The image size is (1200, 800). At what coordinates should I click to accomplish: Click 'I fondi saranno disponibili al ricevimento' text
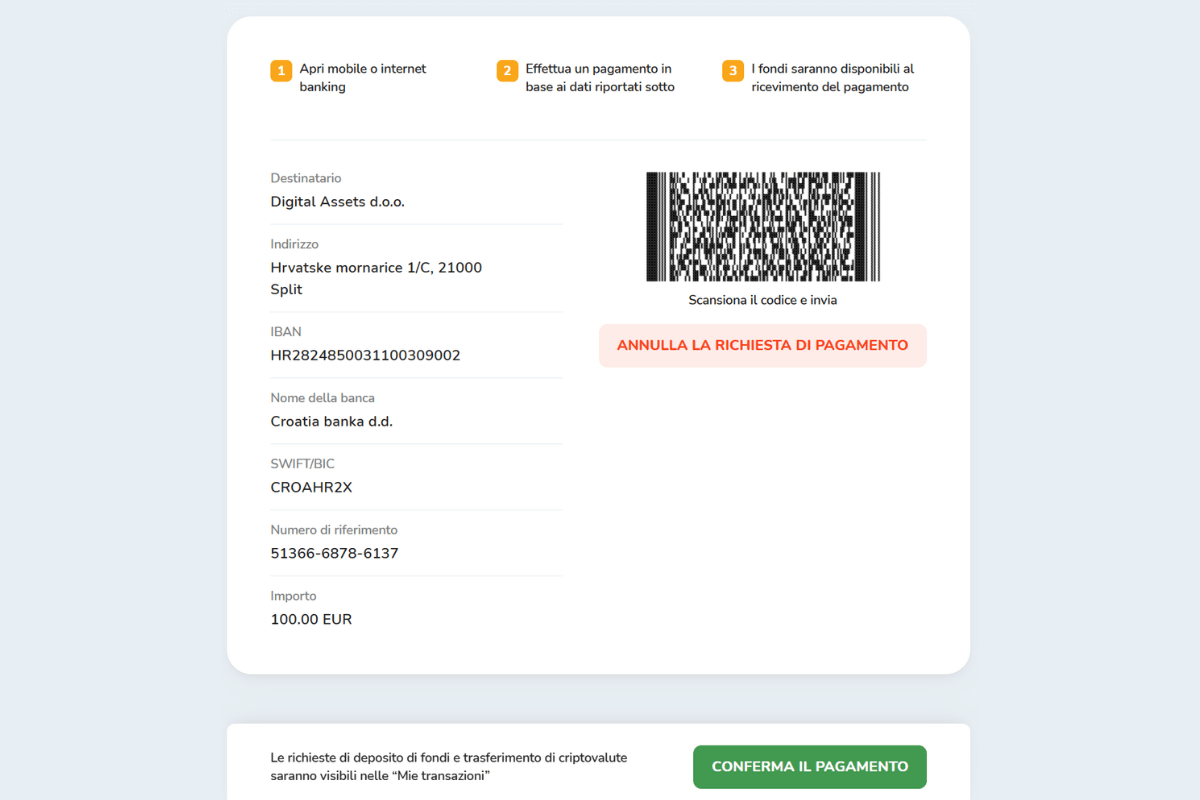(x=832, y=78)
